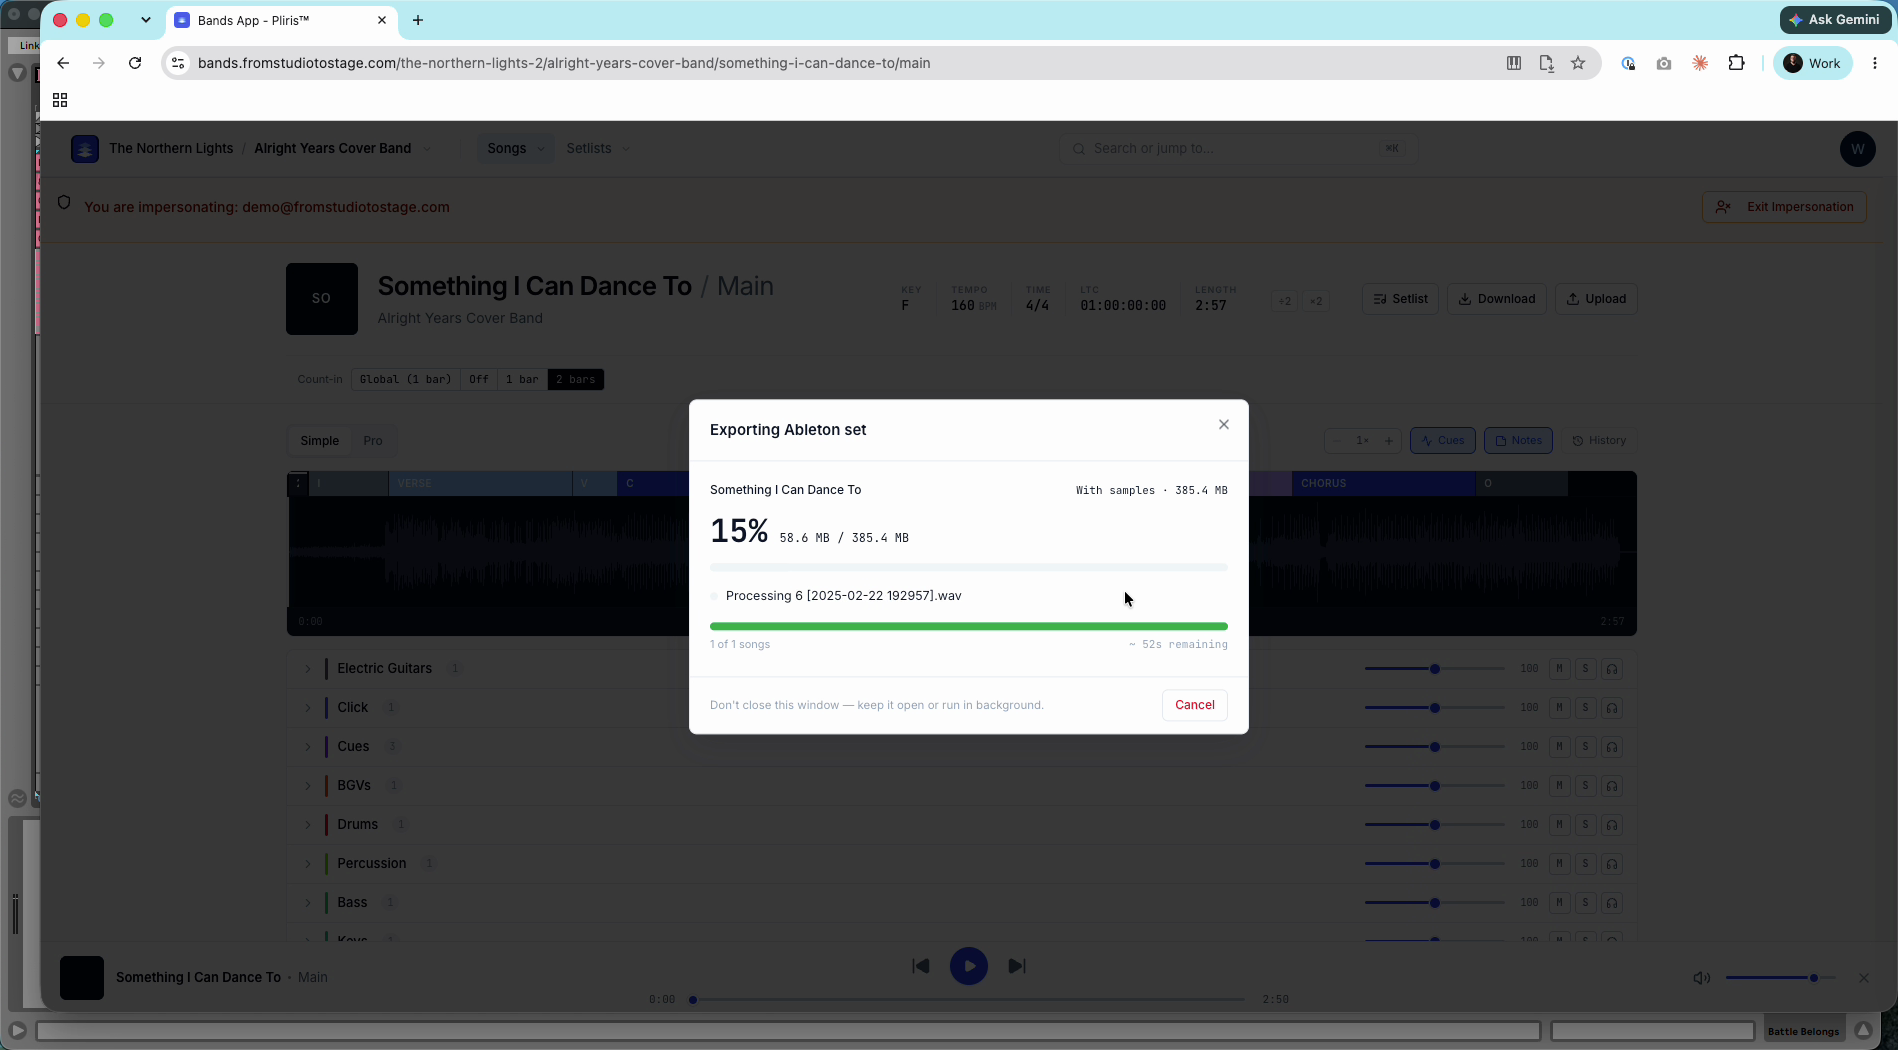Skip to next song in player
Screen dimensions: 1898x1050
[1017, 966]
